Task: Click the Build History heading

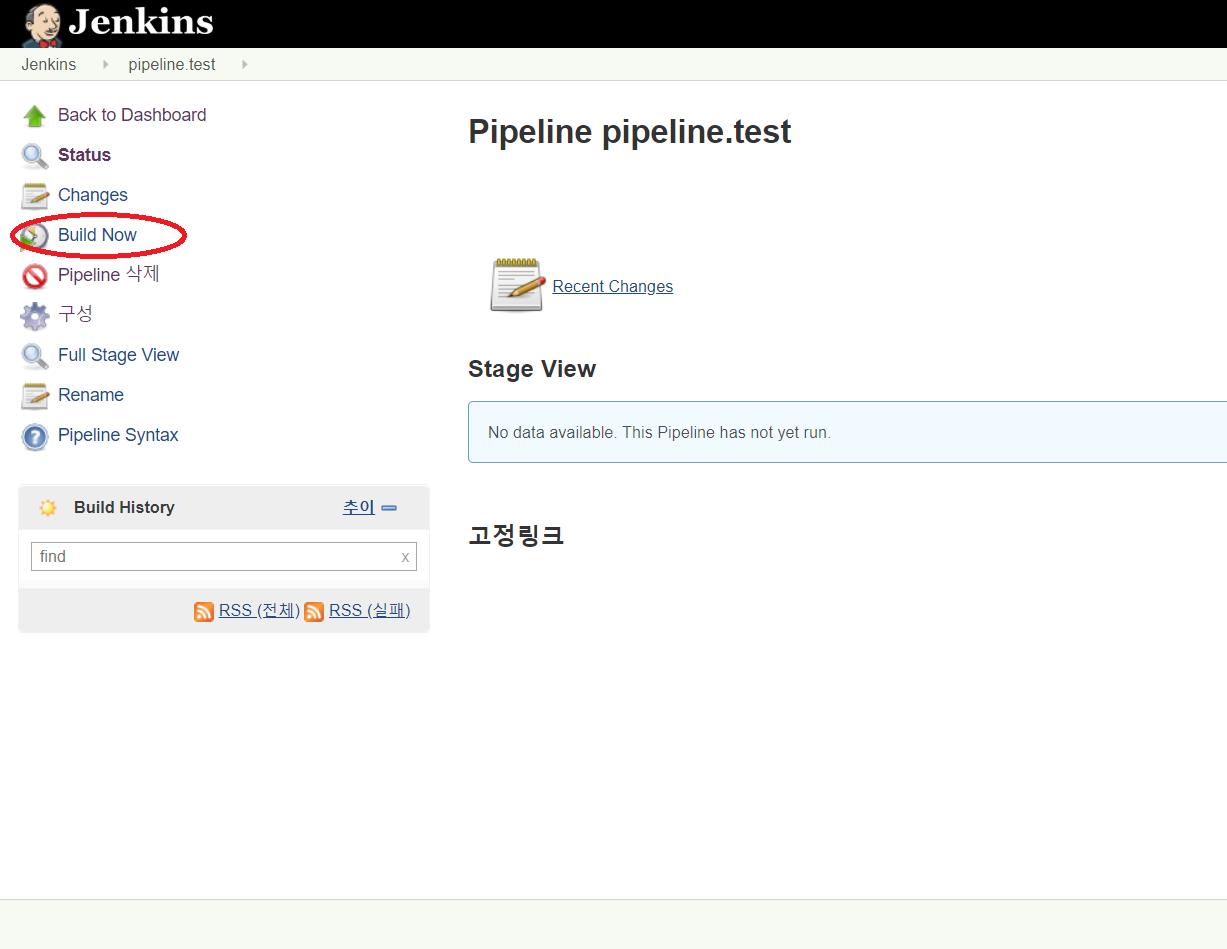Action: coord(124,507)
